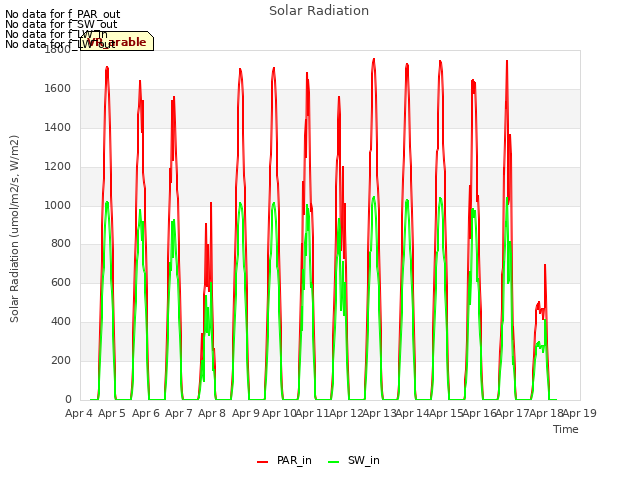Click the 'No data for f_SW_out' message
Screen dimensions: 640x480
coord(61,24)
